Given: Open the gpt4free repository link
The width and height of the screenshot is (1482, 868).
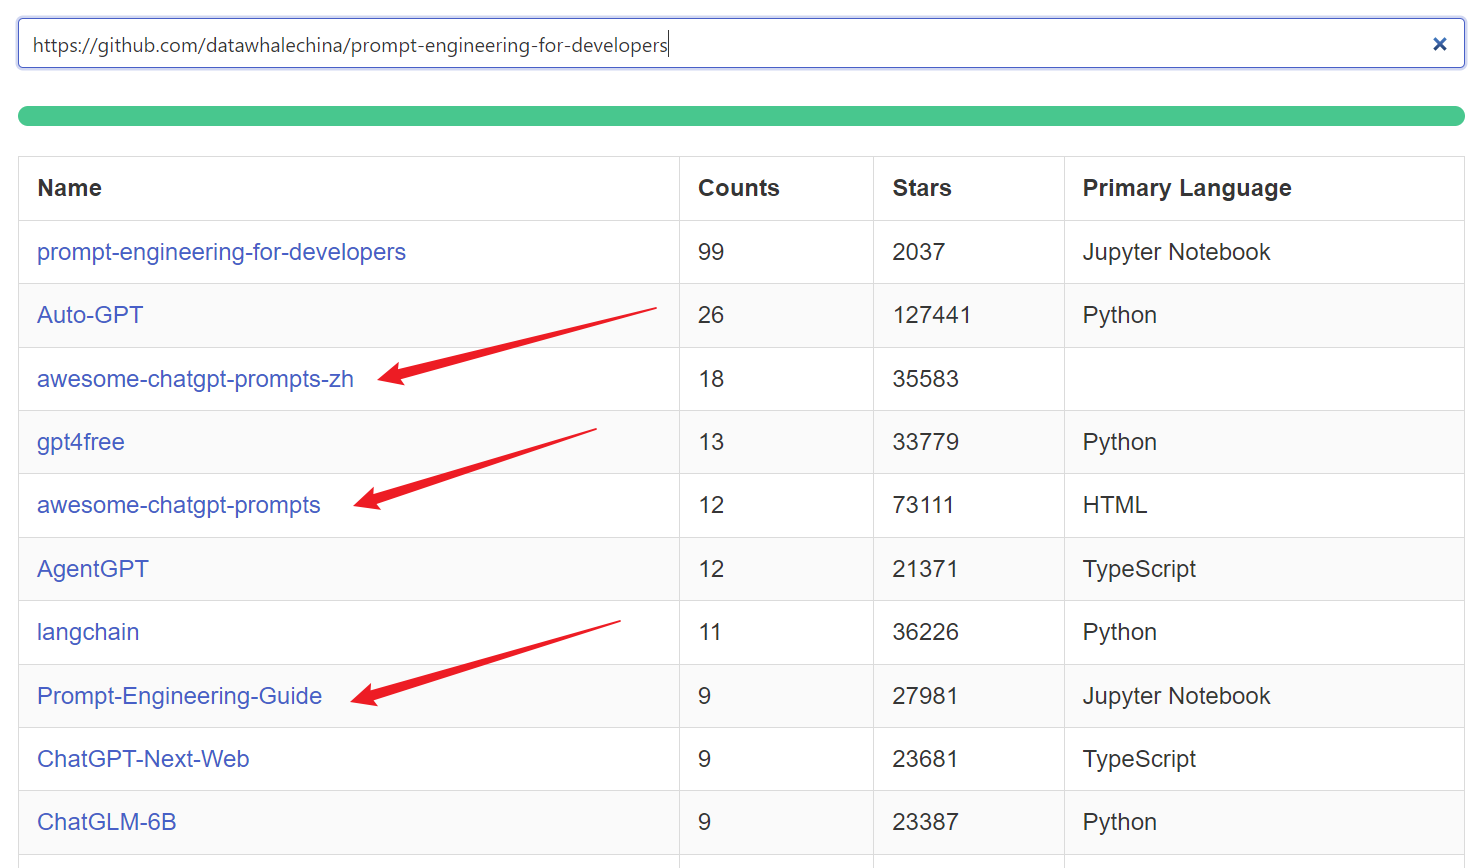Looking at the screenshot, I should tap(81, 442).
